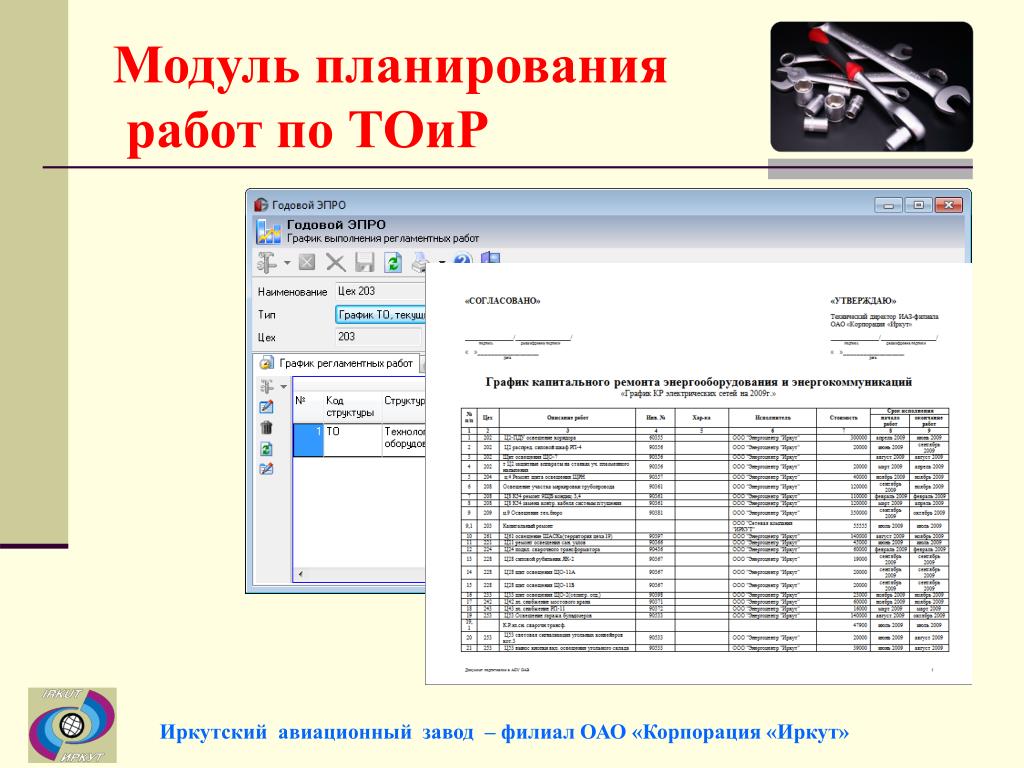
Task: Expand the side panel wrench dropdown arrow
Action: tap(283, 387)
